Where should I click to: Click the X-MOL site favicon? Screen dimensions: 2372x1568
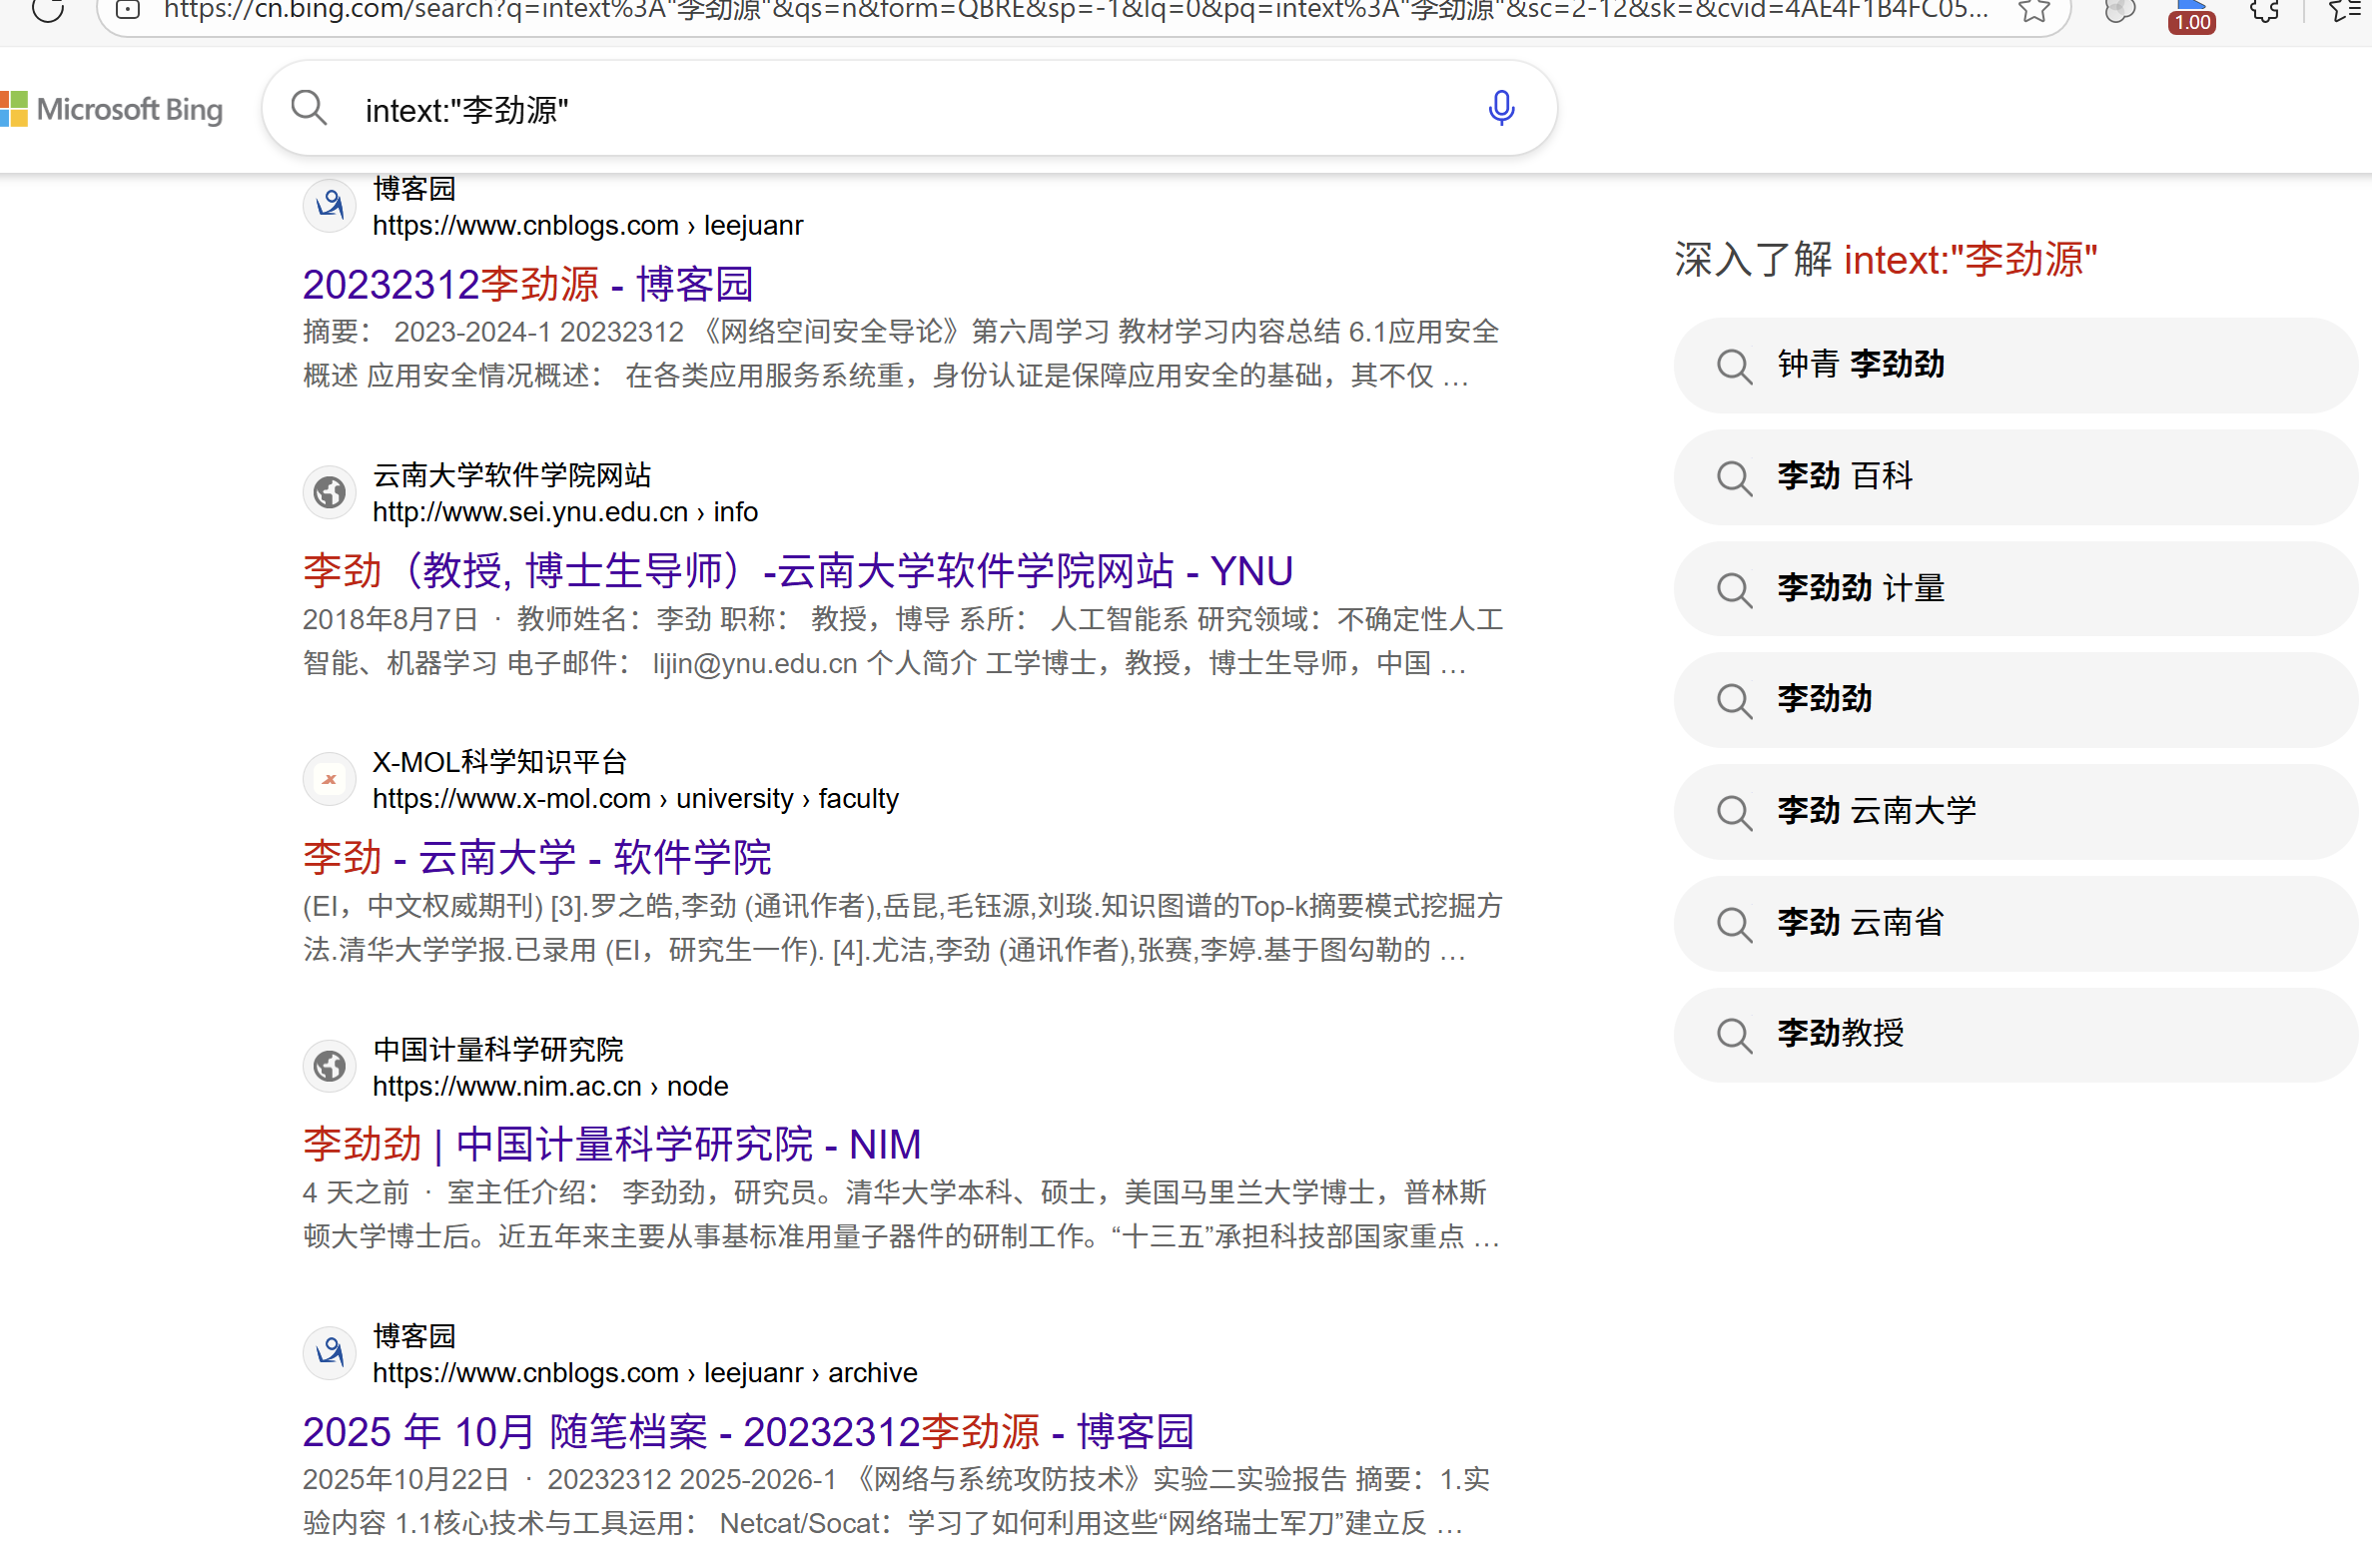click(x=329, y=779)
